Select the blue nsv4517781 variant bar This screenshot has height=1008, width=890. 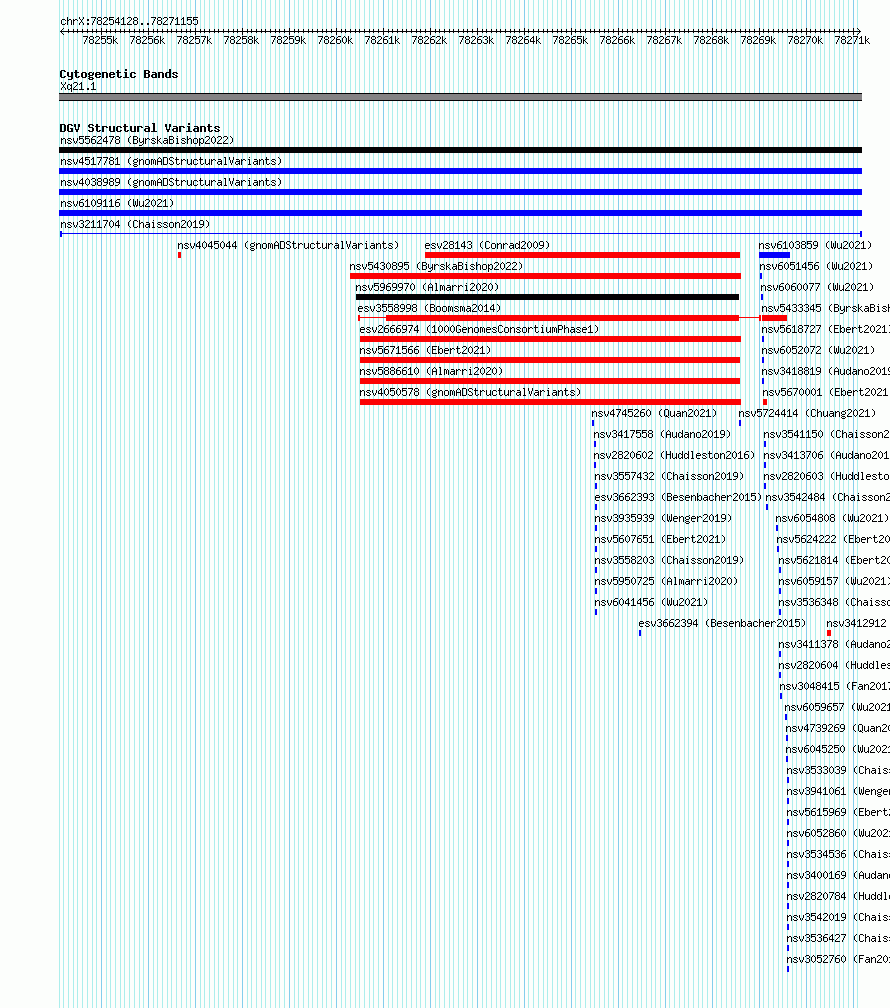pyautogui.click(x=460, y=171)
